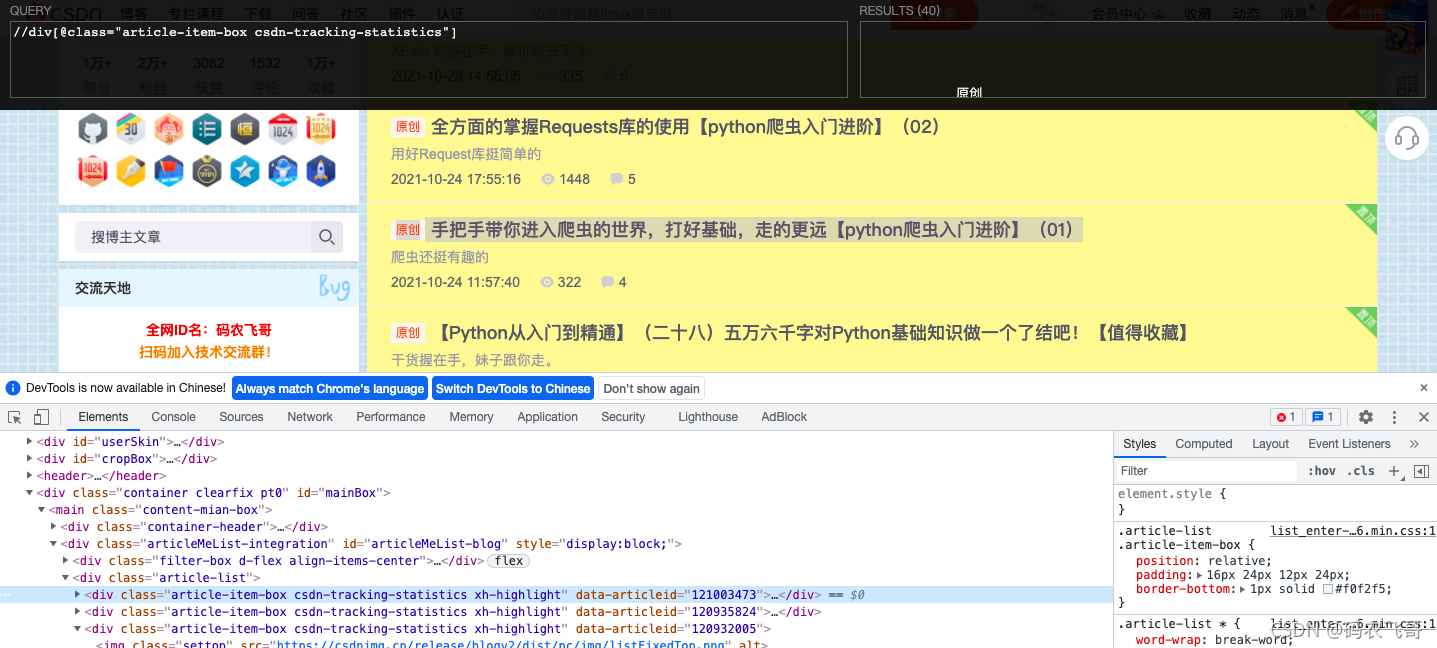
Task: Click the yellow pen nib badge
Action: point(131,171)
